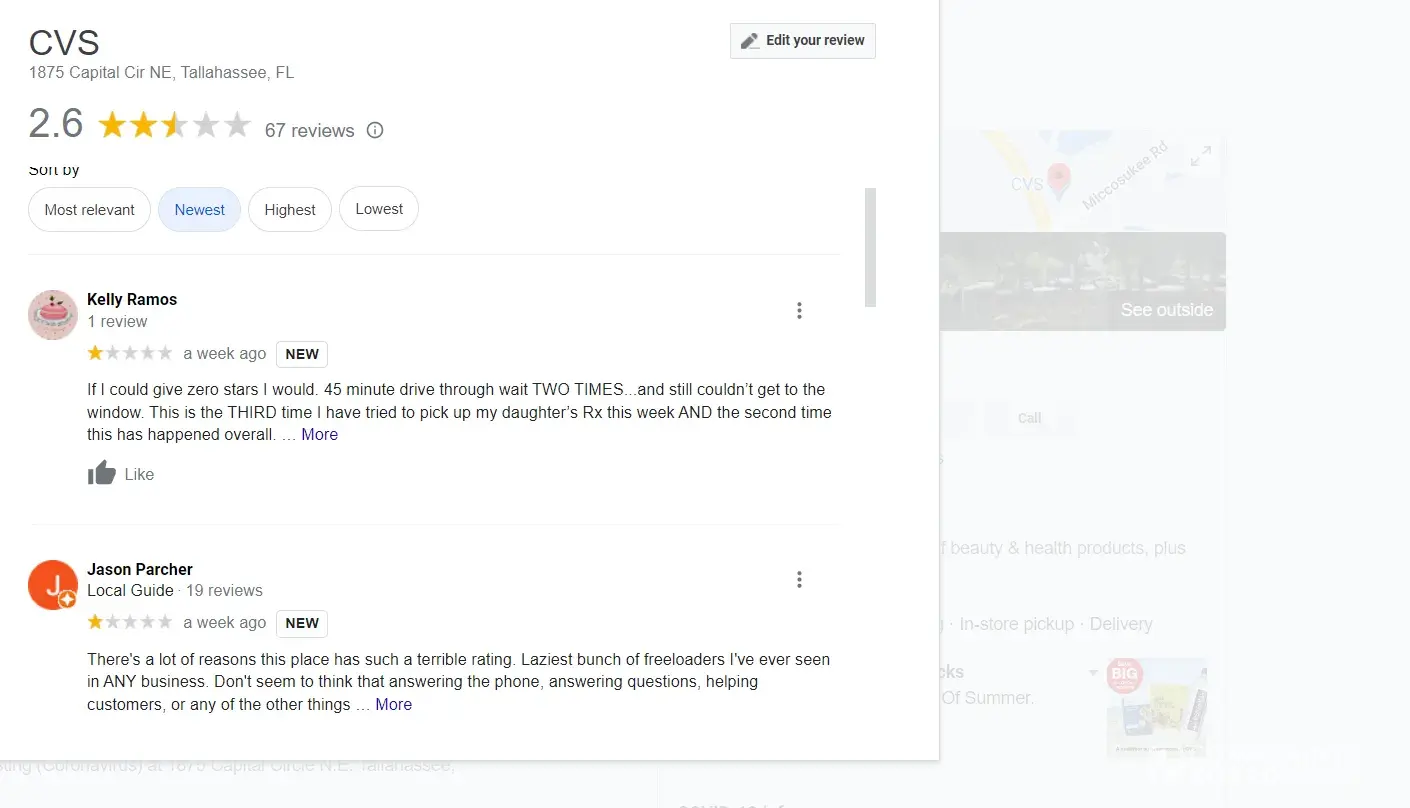Click Jason Parcher's 'Local Guide · 19 reviews' text

(175, 591)
